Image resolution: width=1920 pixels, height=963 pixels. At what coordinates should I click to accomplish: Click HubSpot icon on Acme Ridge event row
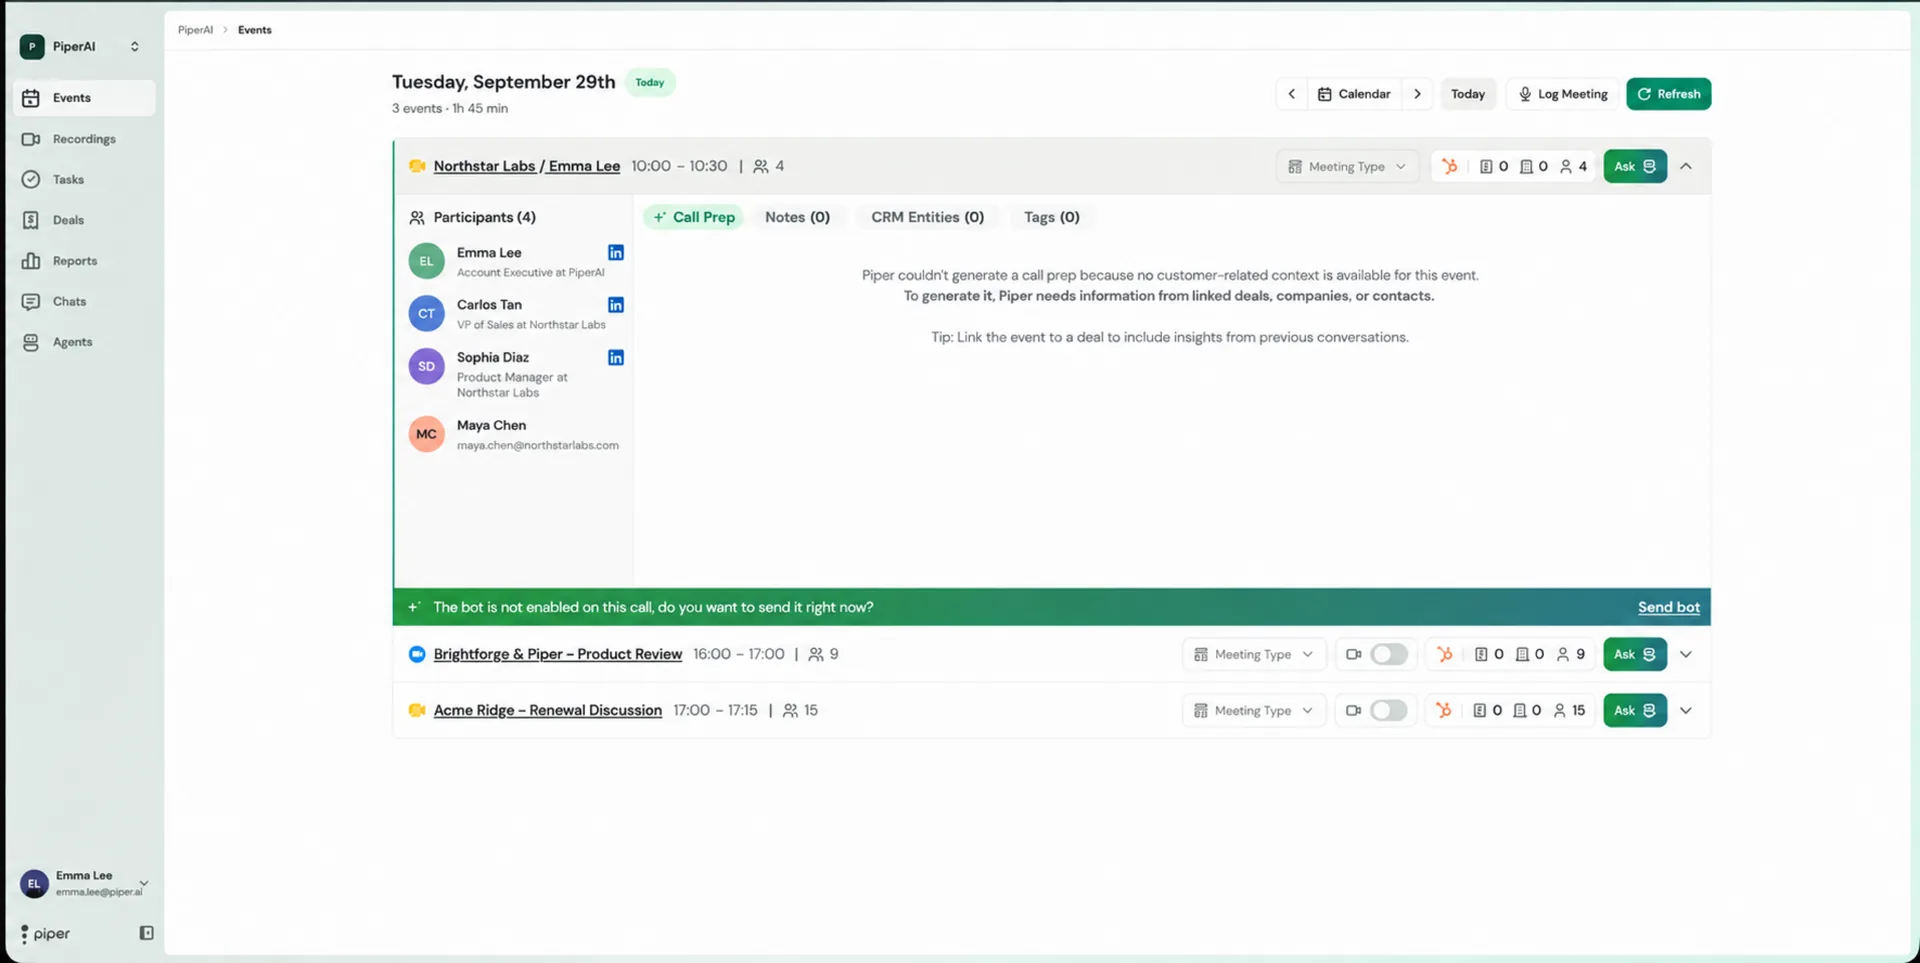(1444, 710)
